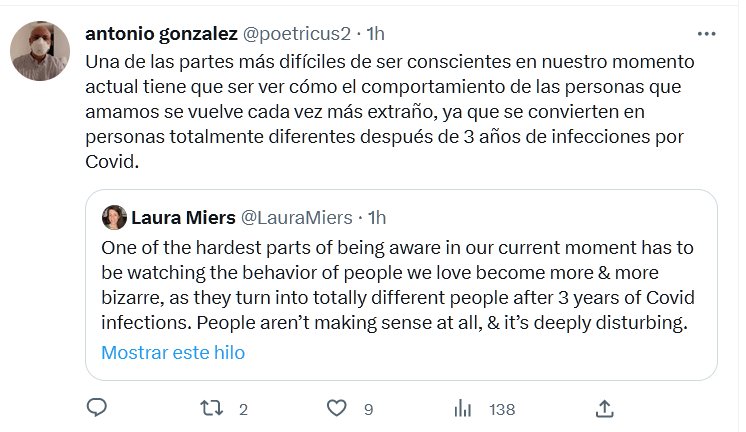Viewport: 746px width, 432px height.
Task: Click the Laura Miers display name
Action: click(x=180, y=217)
